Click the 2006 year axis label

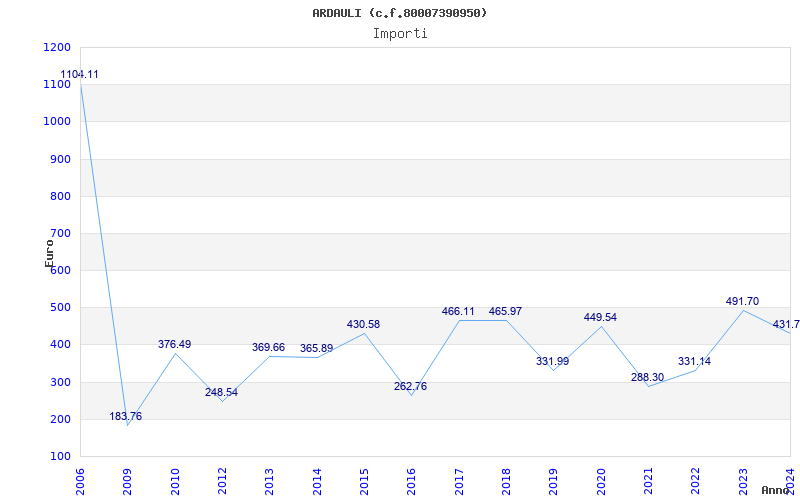pos(81,480)
